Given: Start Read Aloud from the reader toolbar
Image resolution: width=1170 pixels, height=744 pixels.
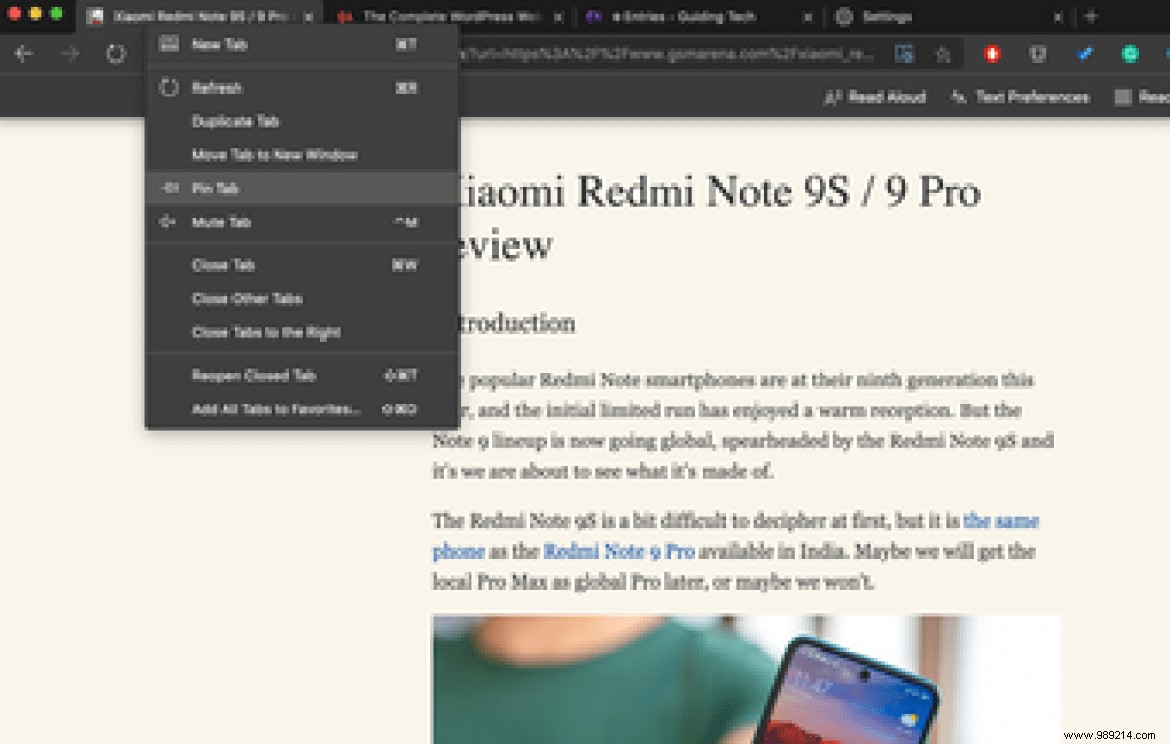Looking at the screenshot, I should [x=875, y=97].
